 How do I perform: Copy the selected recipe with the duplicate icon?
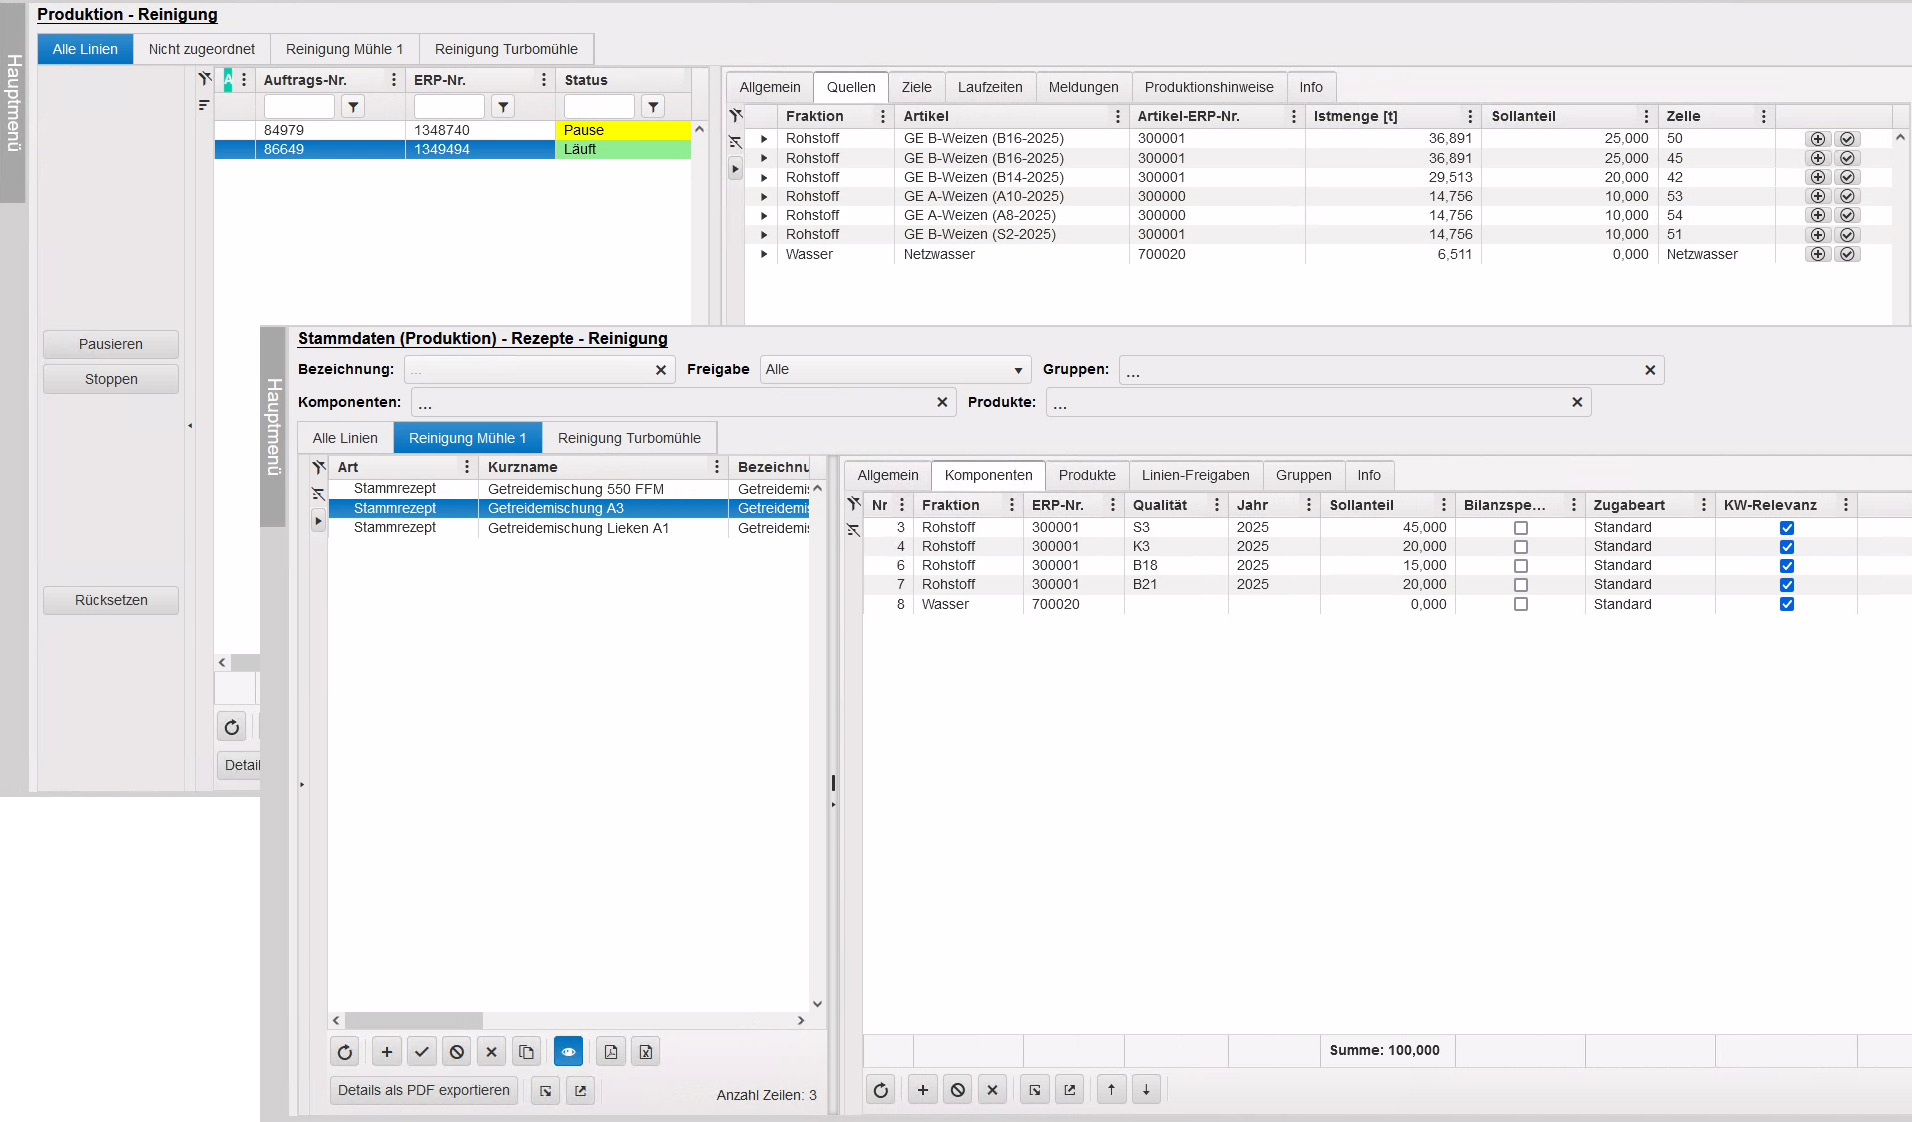pos(526,1052)
